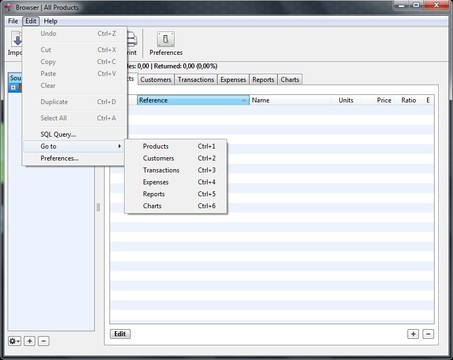
Task: Switch to the Reports tab
Action: [x=263, y=80]
